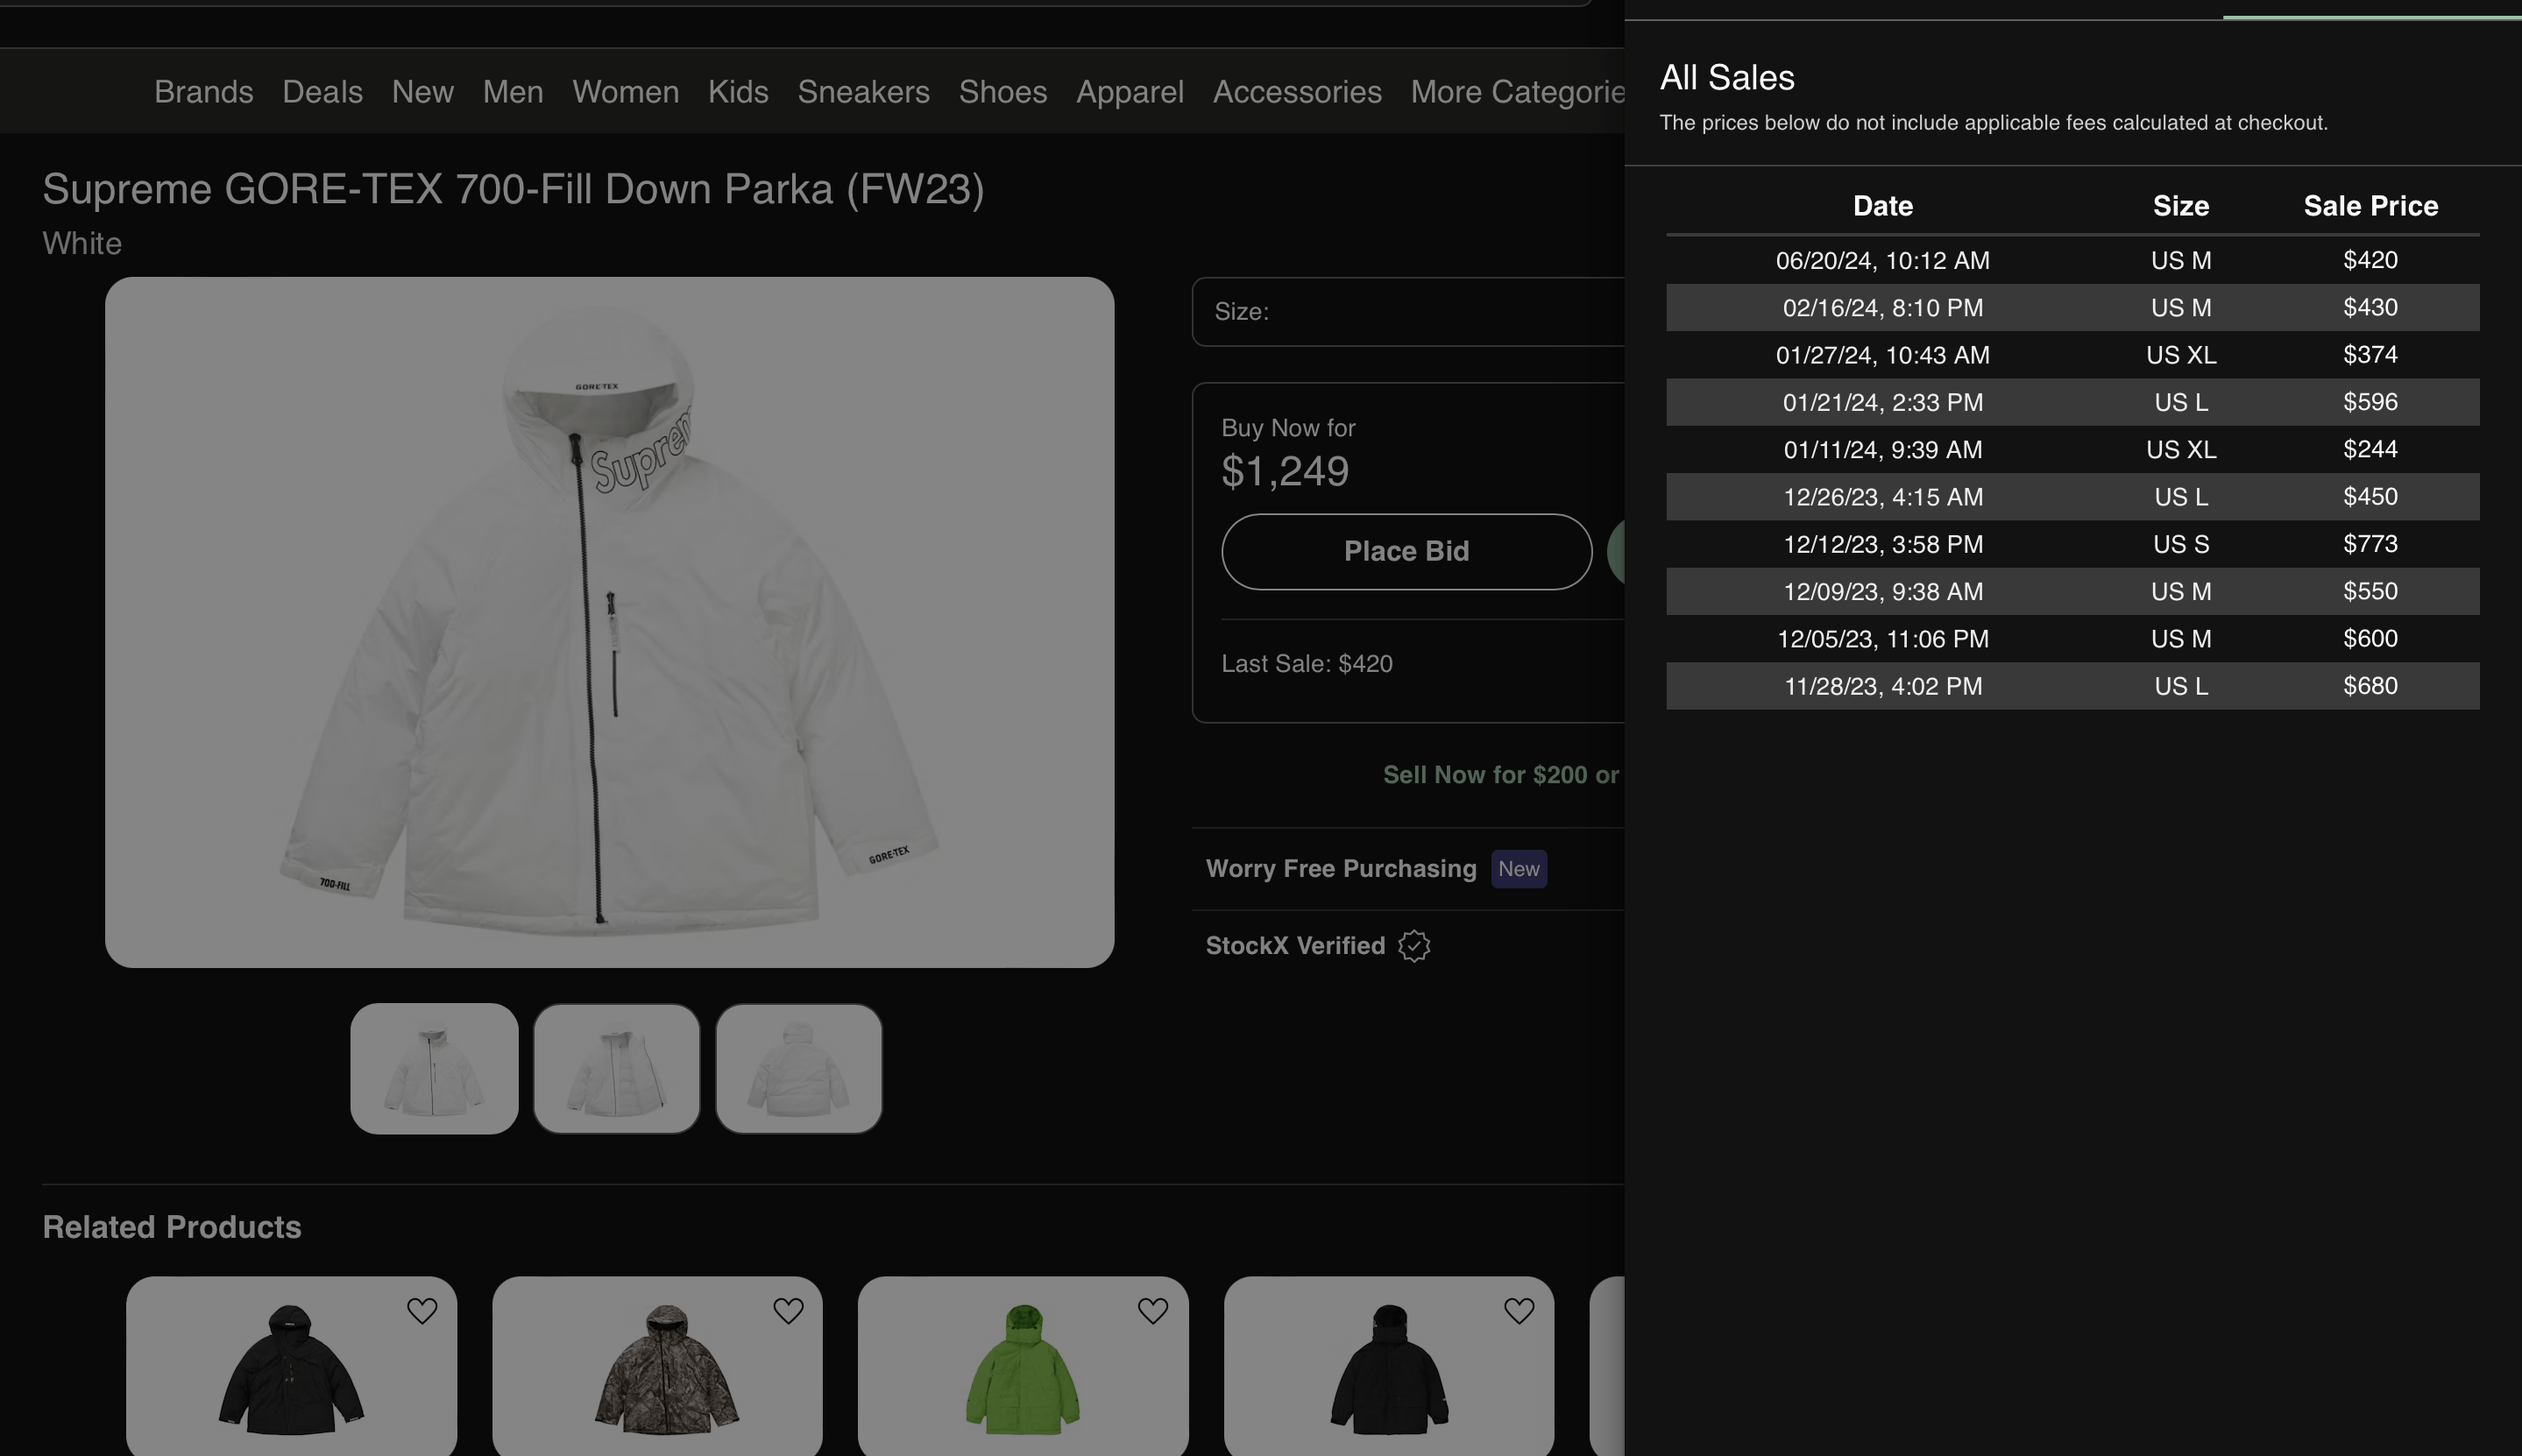Select the 01/27/24, 10:43 AM sale row
This screenshot has width=2522, height=1456.
point(2072,355)
